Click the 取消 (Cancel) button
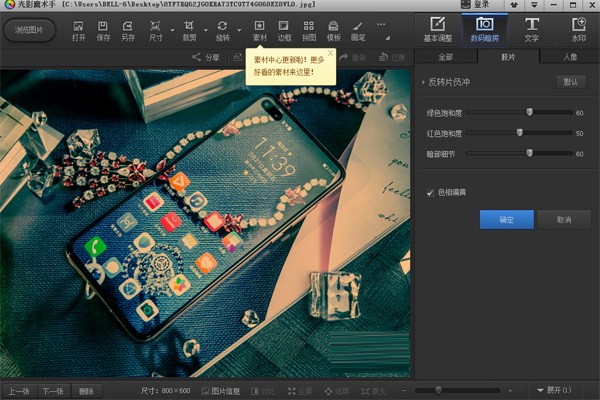The width and height of the screenshot is (600, 400). click(564, 219)
